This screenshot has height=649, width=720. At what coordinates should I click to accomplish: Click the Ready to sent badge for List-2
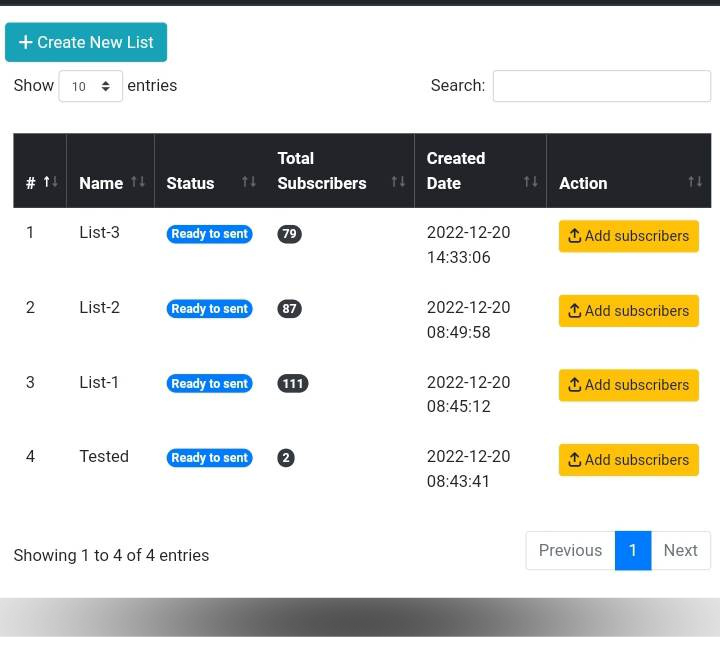(x=209, y=309)
